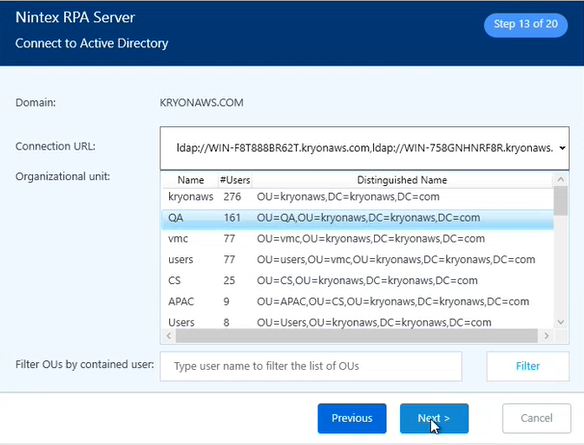The width and height of the screenshot is (584, 445).
Task: Sort by the #Users column header
Action: pos(235,180)
